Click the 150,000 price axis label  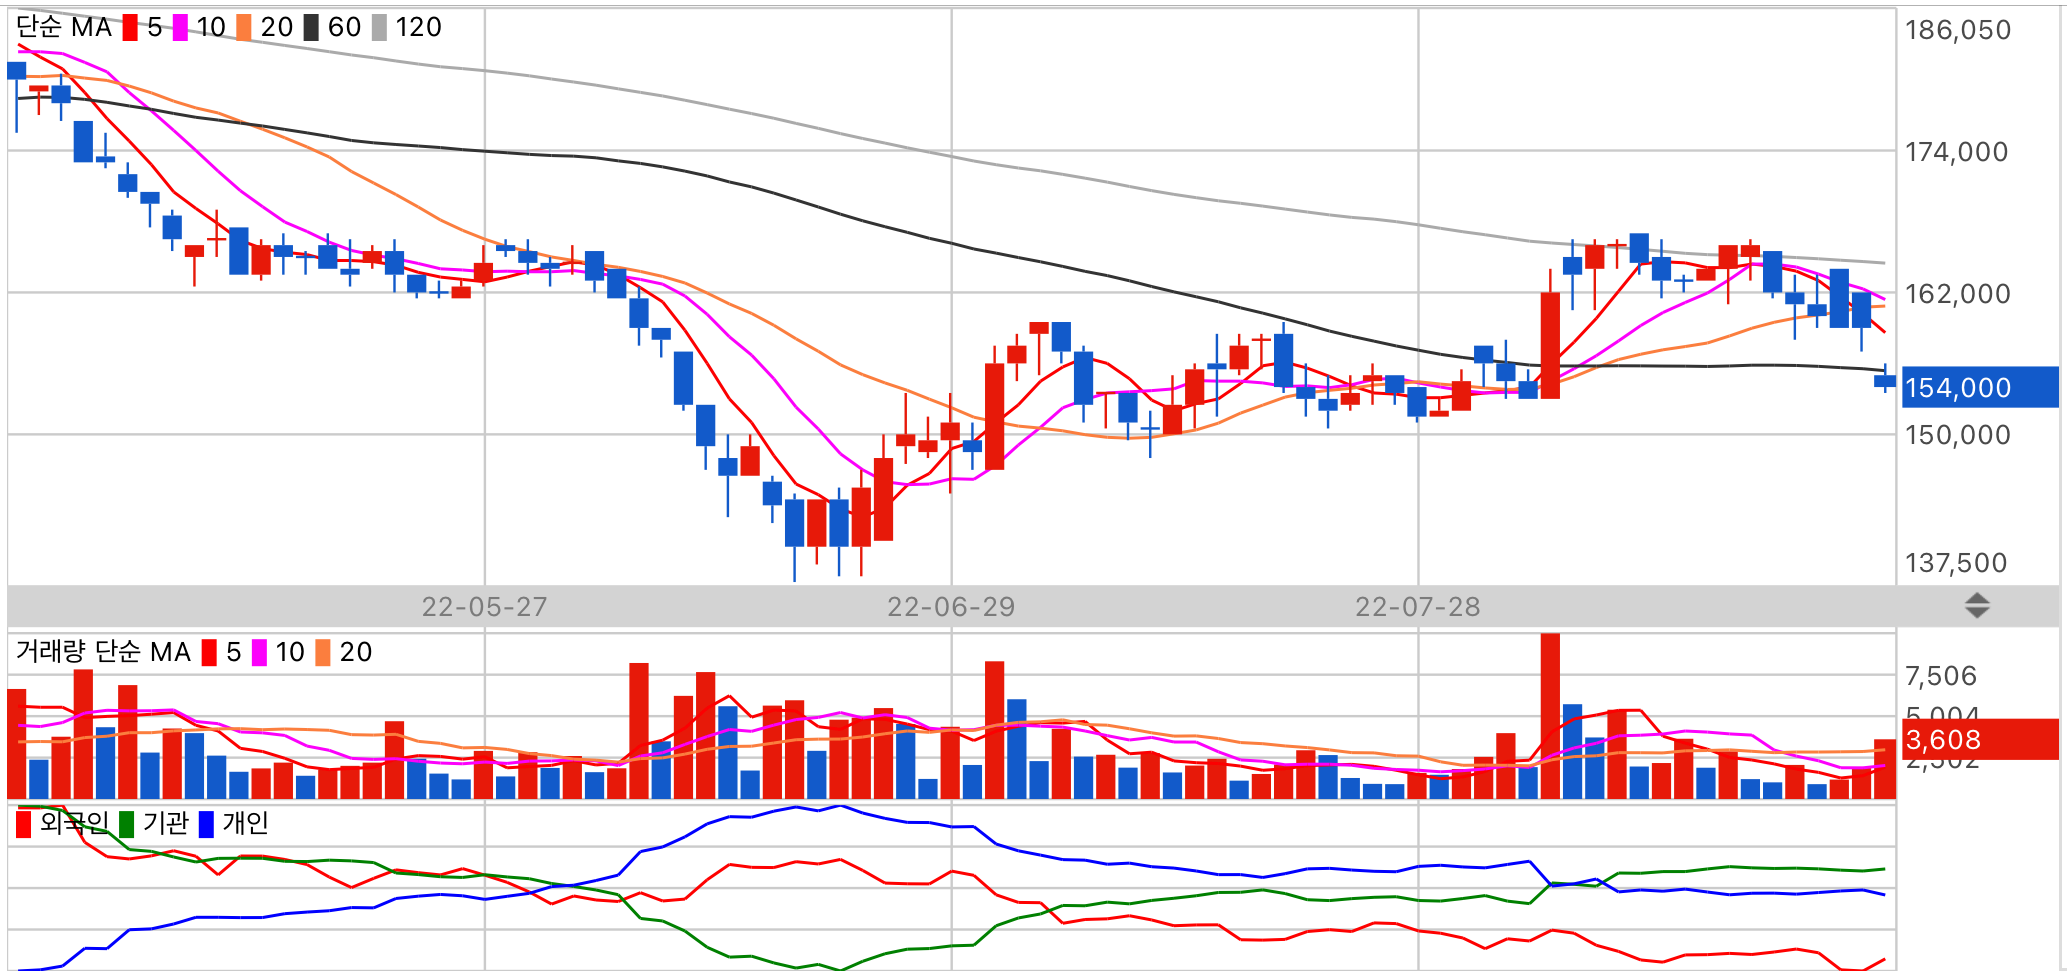1957,435
